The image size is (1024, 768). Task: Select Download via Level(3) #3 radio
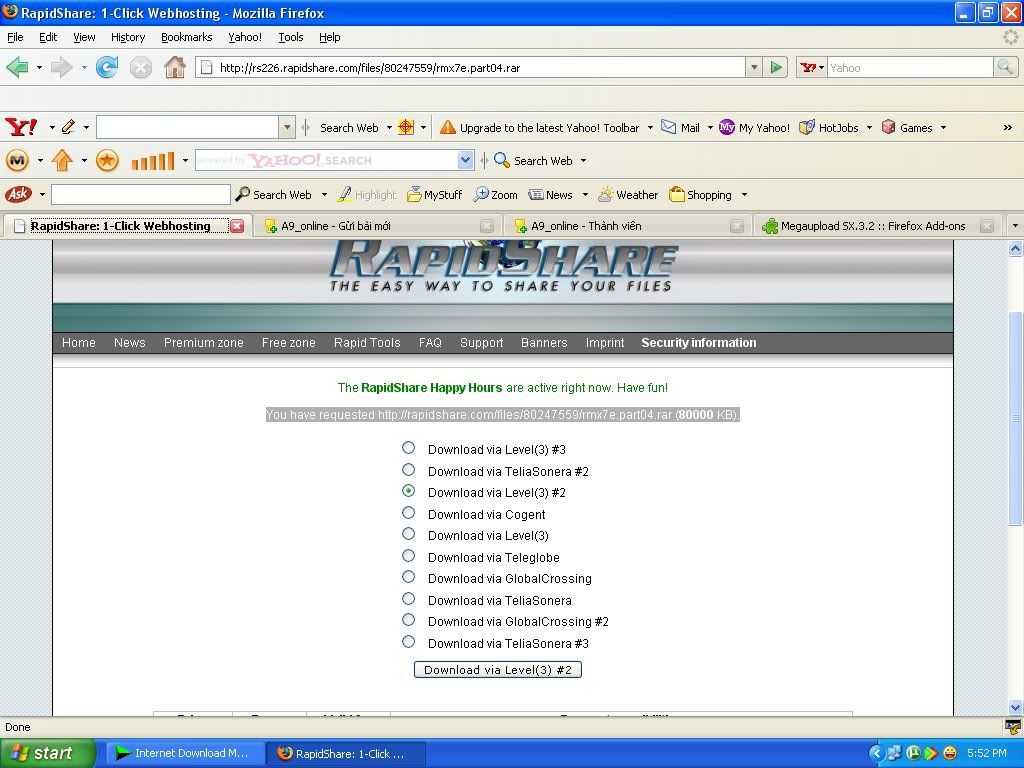coord(408,448)
